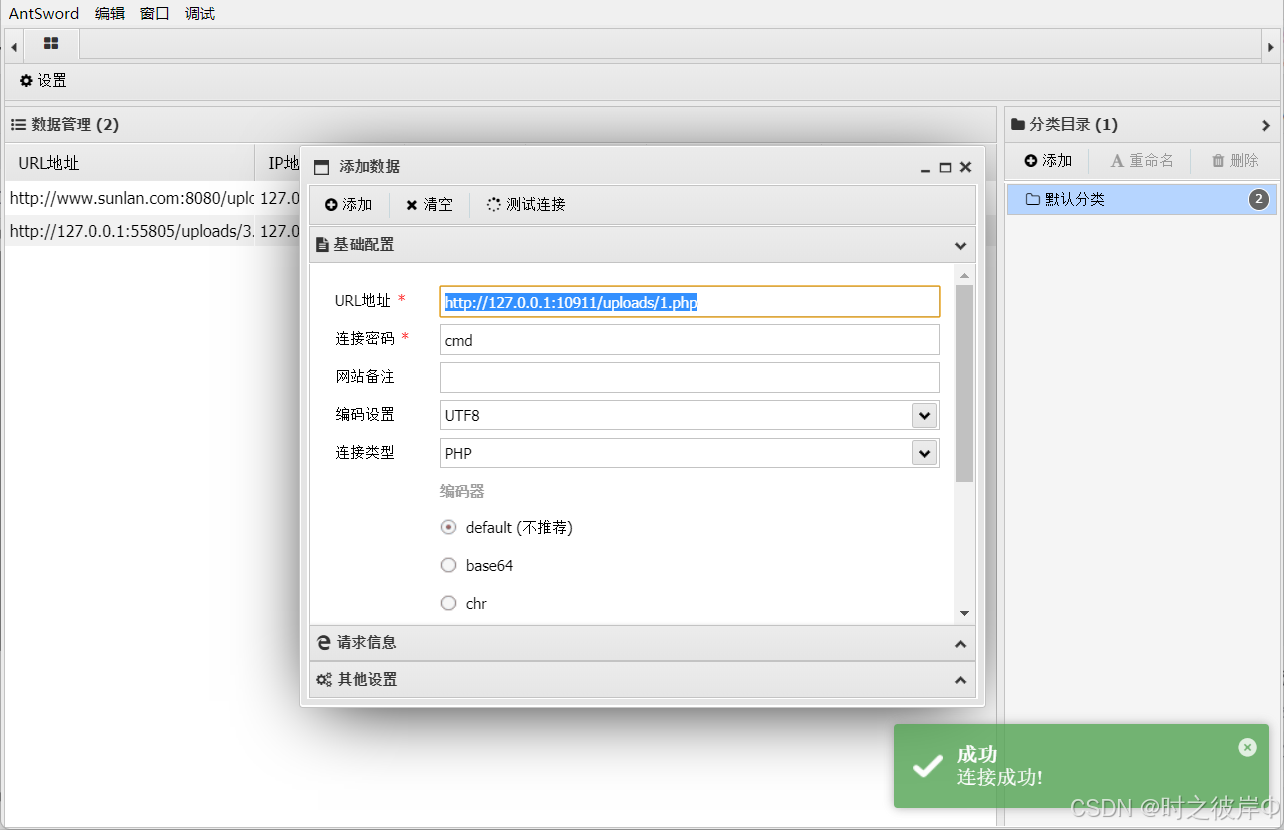Select the default (不推荐) encoder radio
Viewport: 1284px width, 830px height.
[x=449, y=527]
